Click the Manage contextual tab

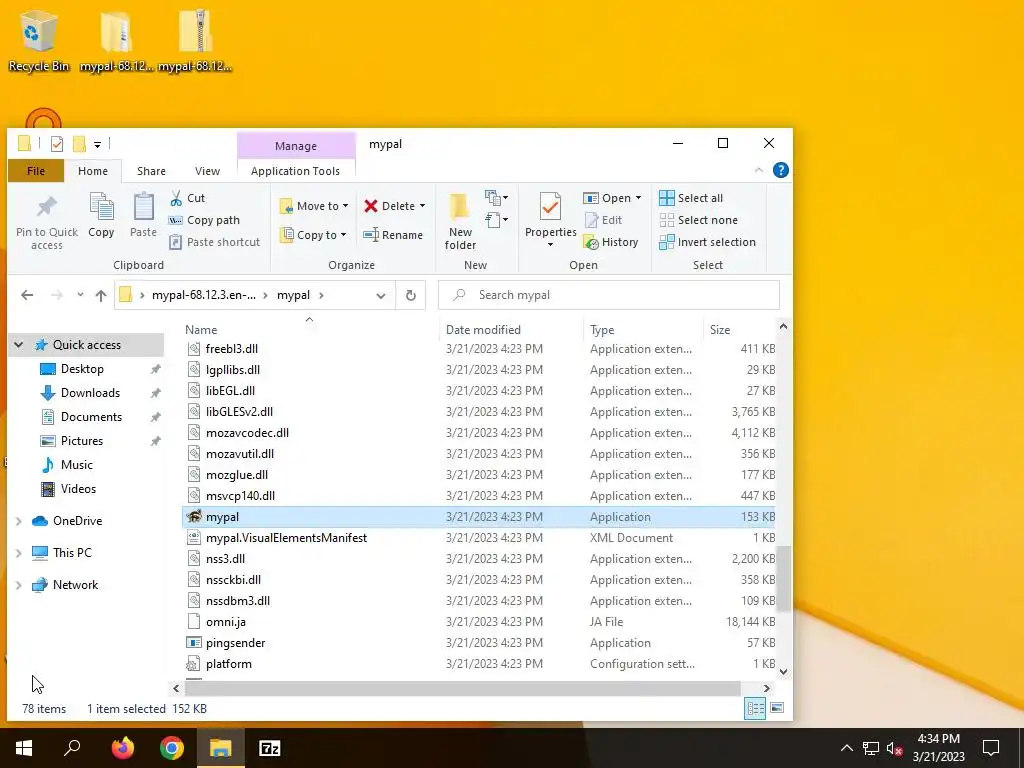[296, 146]
